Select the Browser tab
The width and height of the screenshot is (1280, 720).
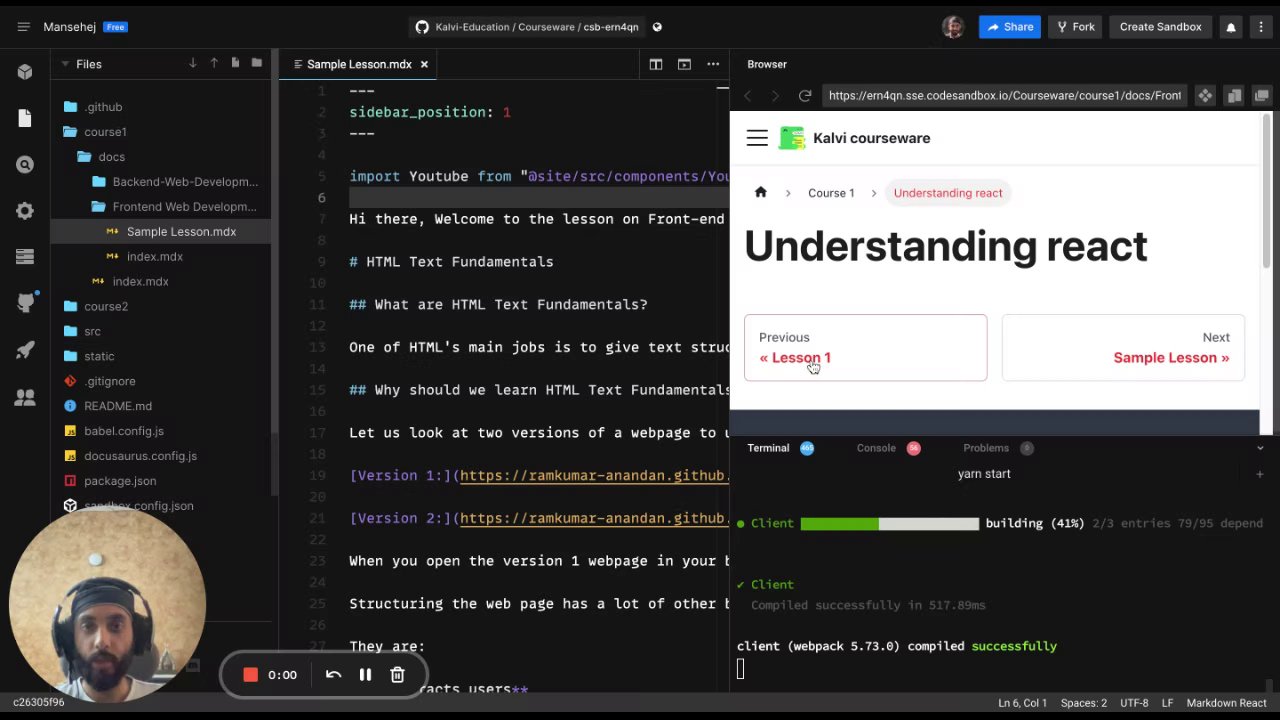click(x=767, y=64)
